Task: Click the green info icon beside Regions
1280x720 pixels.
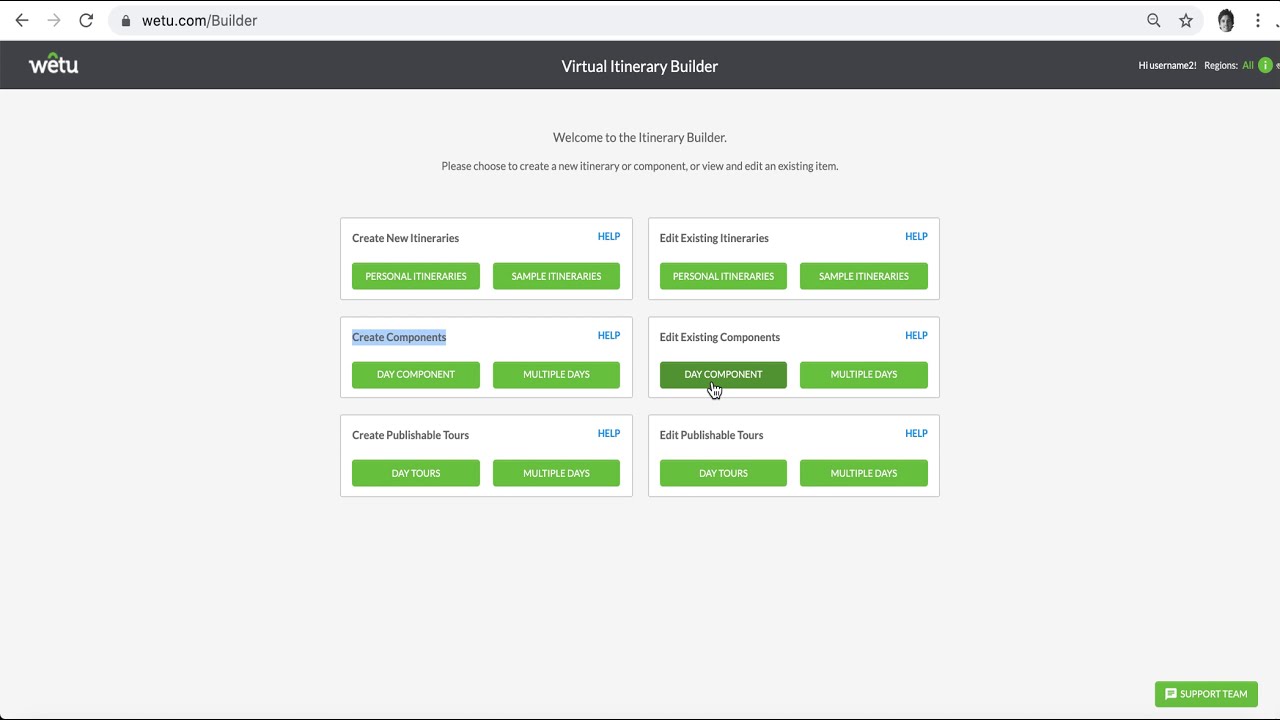Action: (x=1265, y=65)
